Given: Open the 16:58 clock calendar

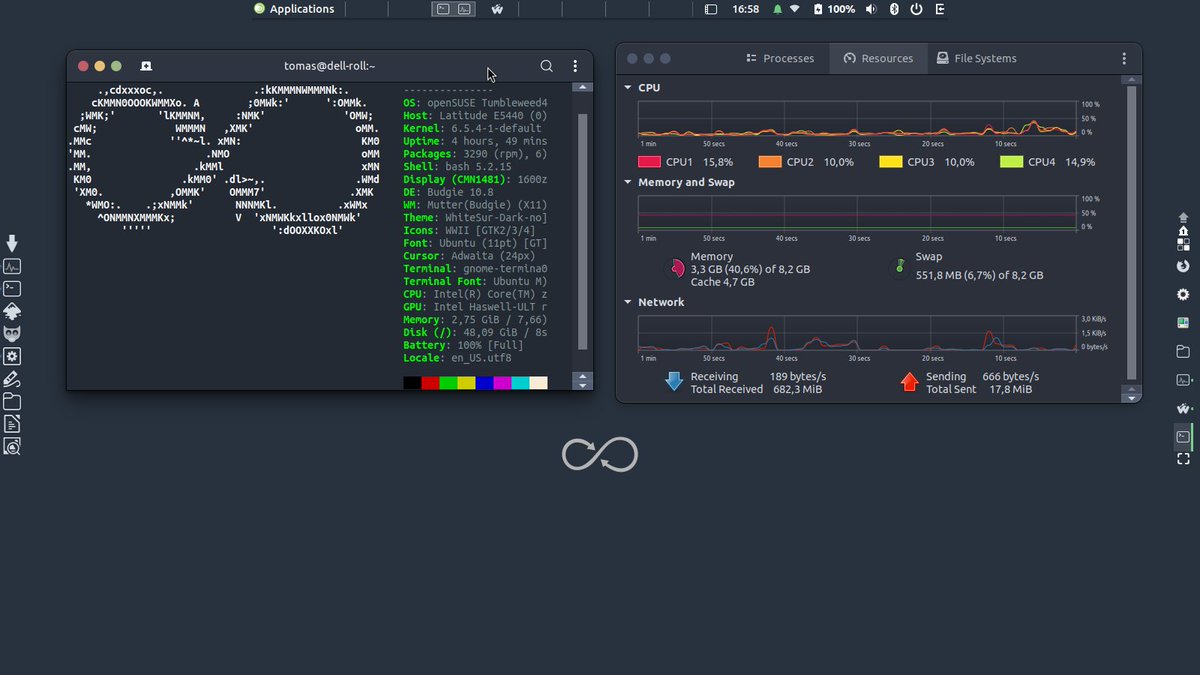Looking at the screenshot, I should click(x=746, y=9).
